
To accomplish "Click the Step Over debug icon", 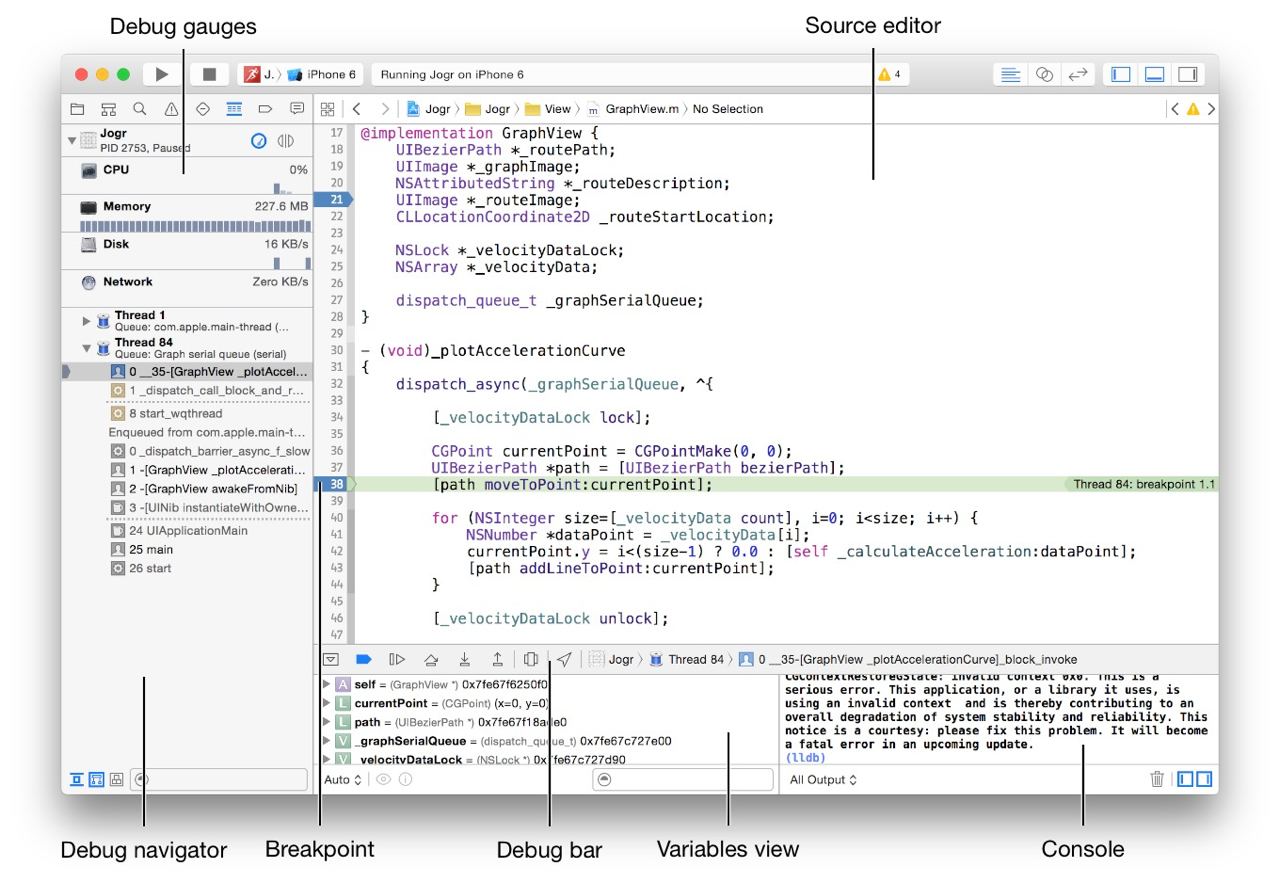I will coord(430,659).
